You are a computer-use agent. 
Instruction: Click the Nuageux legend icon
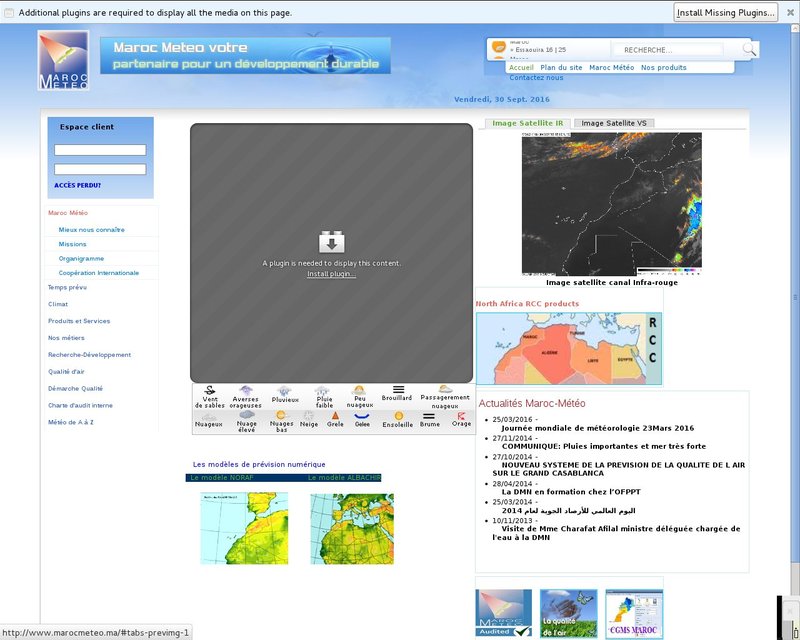[x=209, y=416]
